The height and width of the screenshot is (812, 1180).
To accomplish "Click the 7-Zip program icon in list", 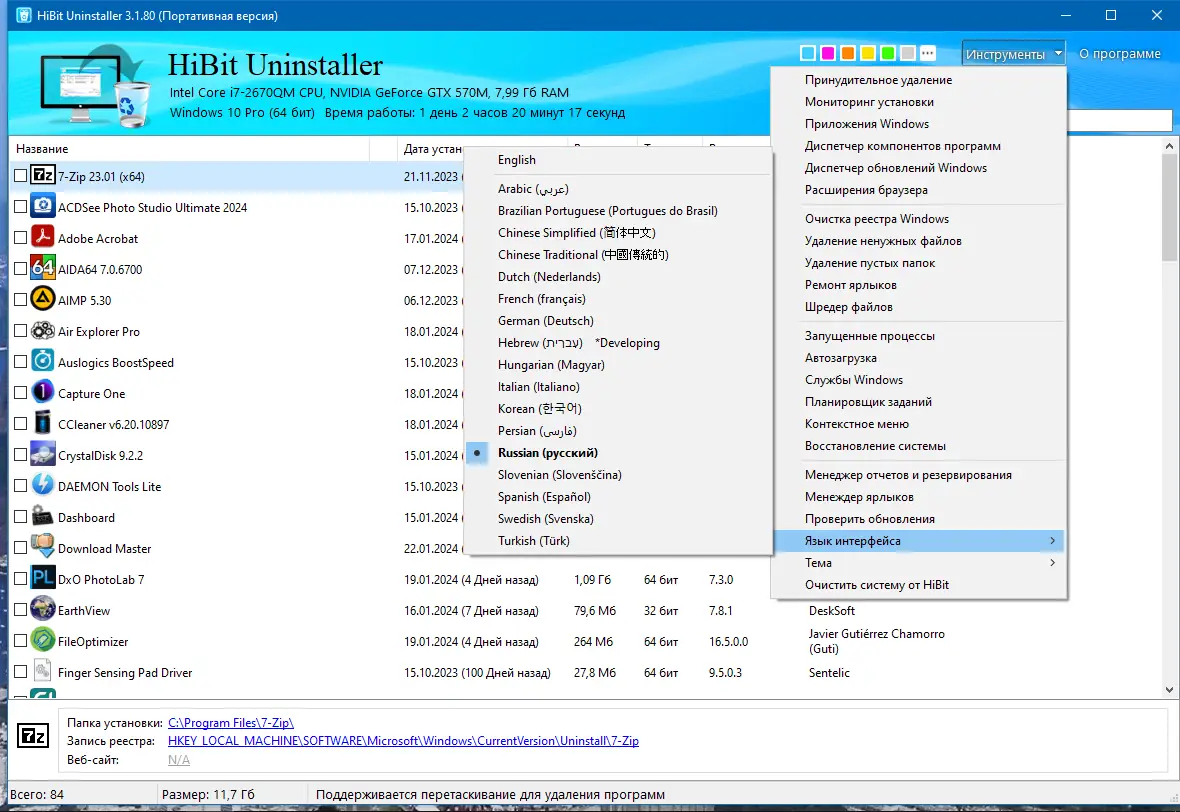I will click(x=43, y=176).
